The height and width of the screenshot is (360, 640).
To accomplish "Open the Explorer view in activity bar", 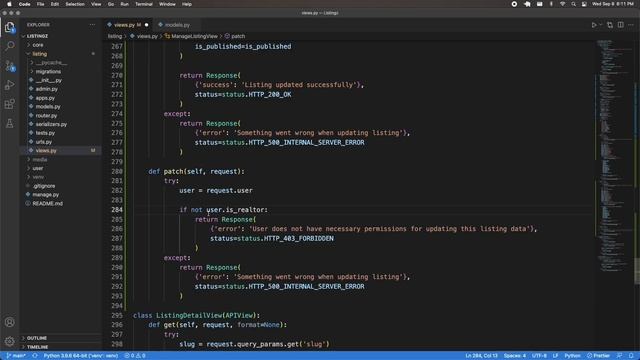I will click(10, 27).
